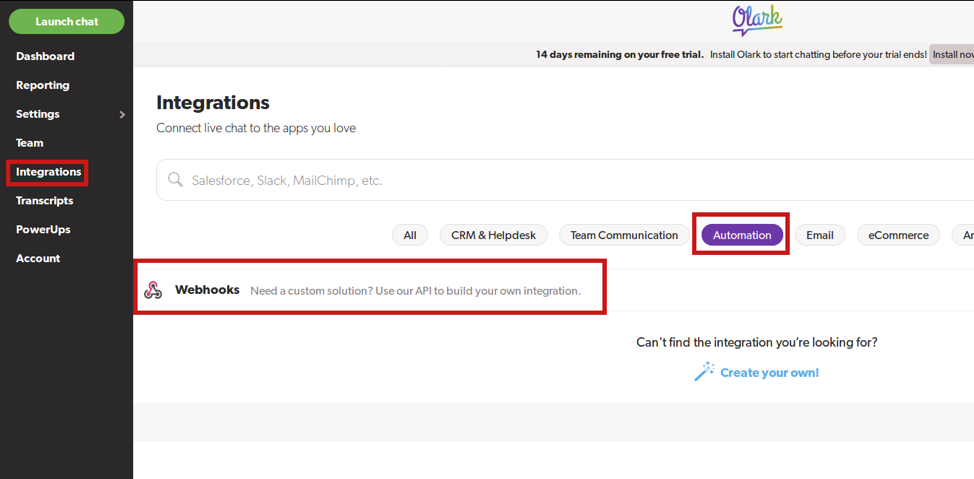Filter by CRM & Helpdesk
The height and width of the screenshot is (479, 974).
pos(494,235)
